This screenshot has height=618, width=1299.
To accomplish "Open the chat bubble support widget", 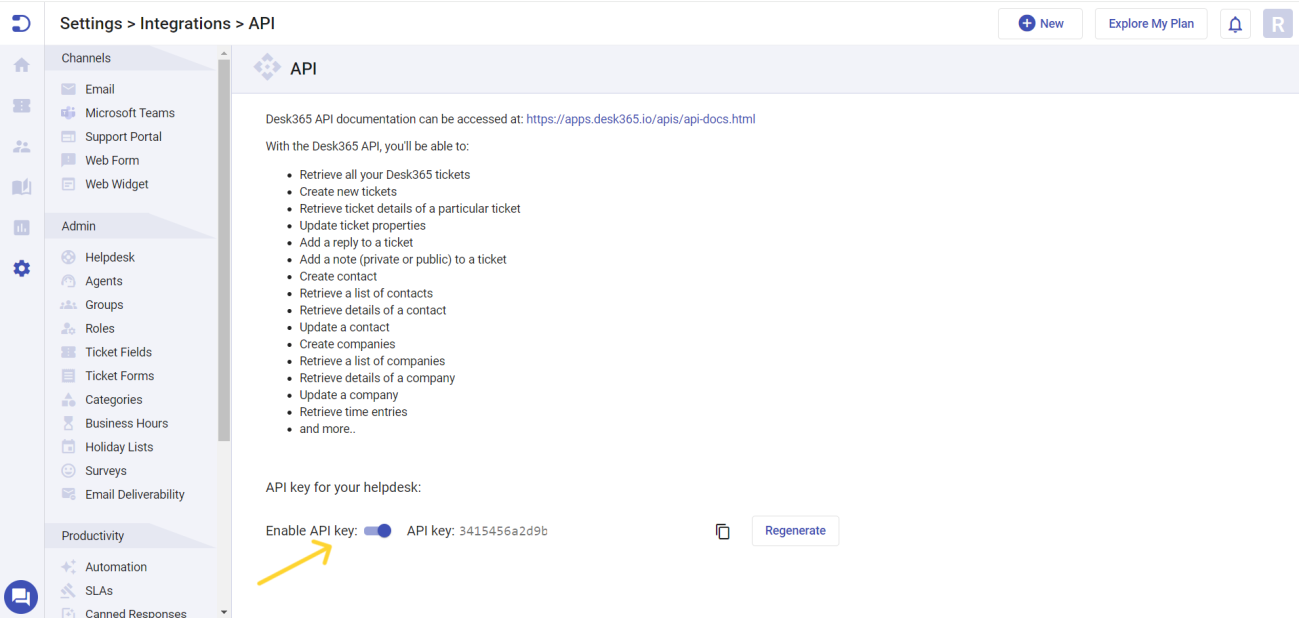I will 21,597.
